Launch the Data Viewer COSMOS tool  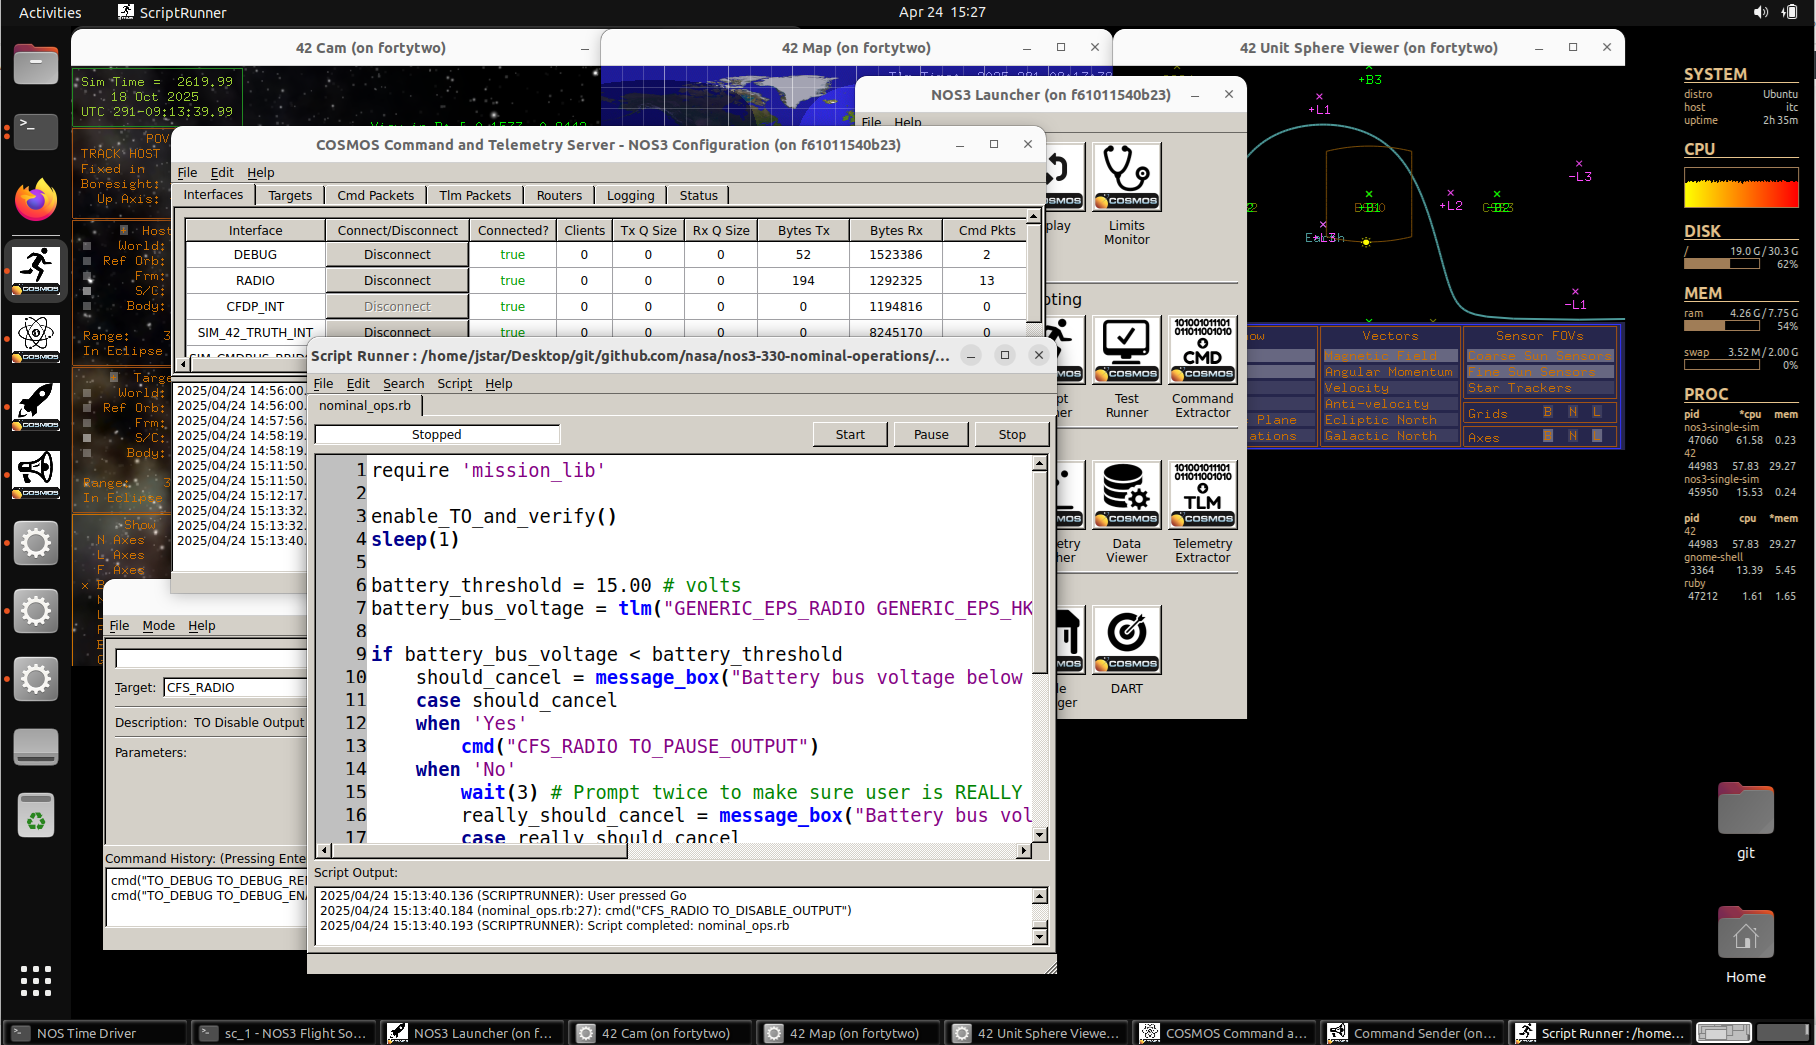tap(1127, 495)
